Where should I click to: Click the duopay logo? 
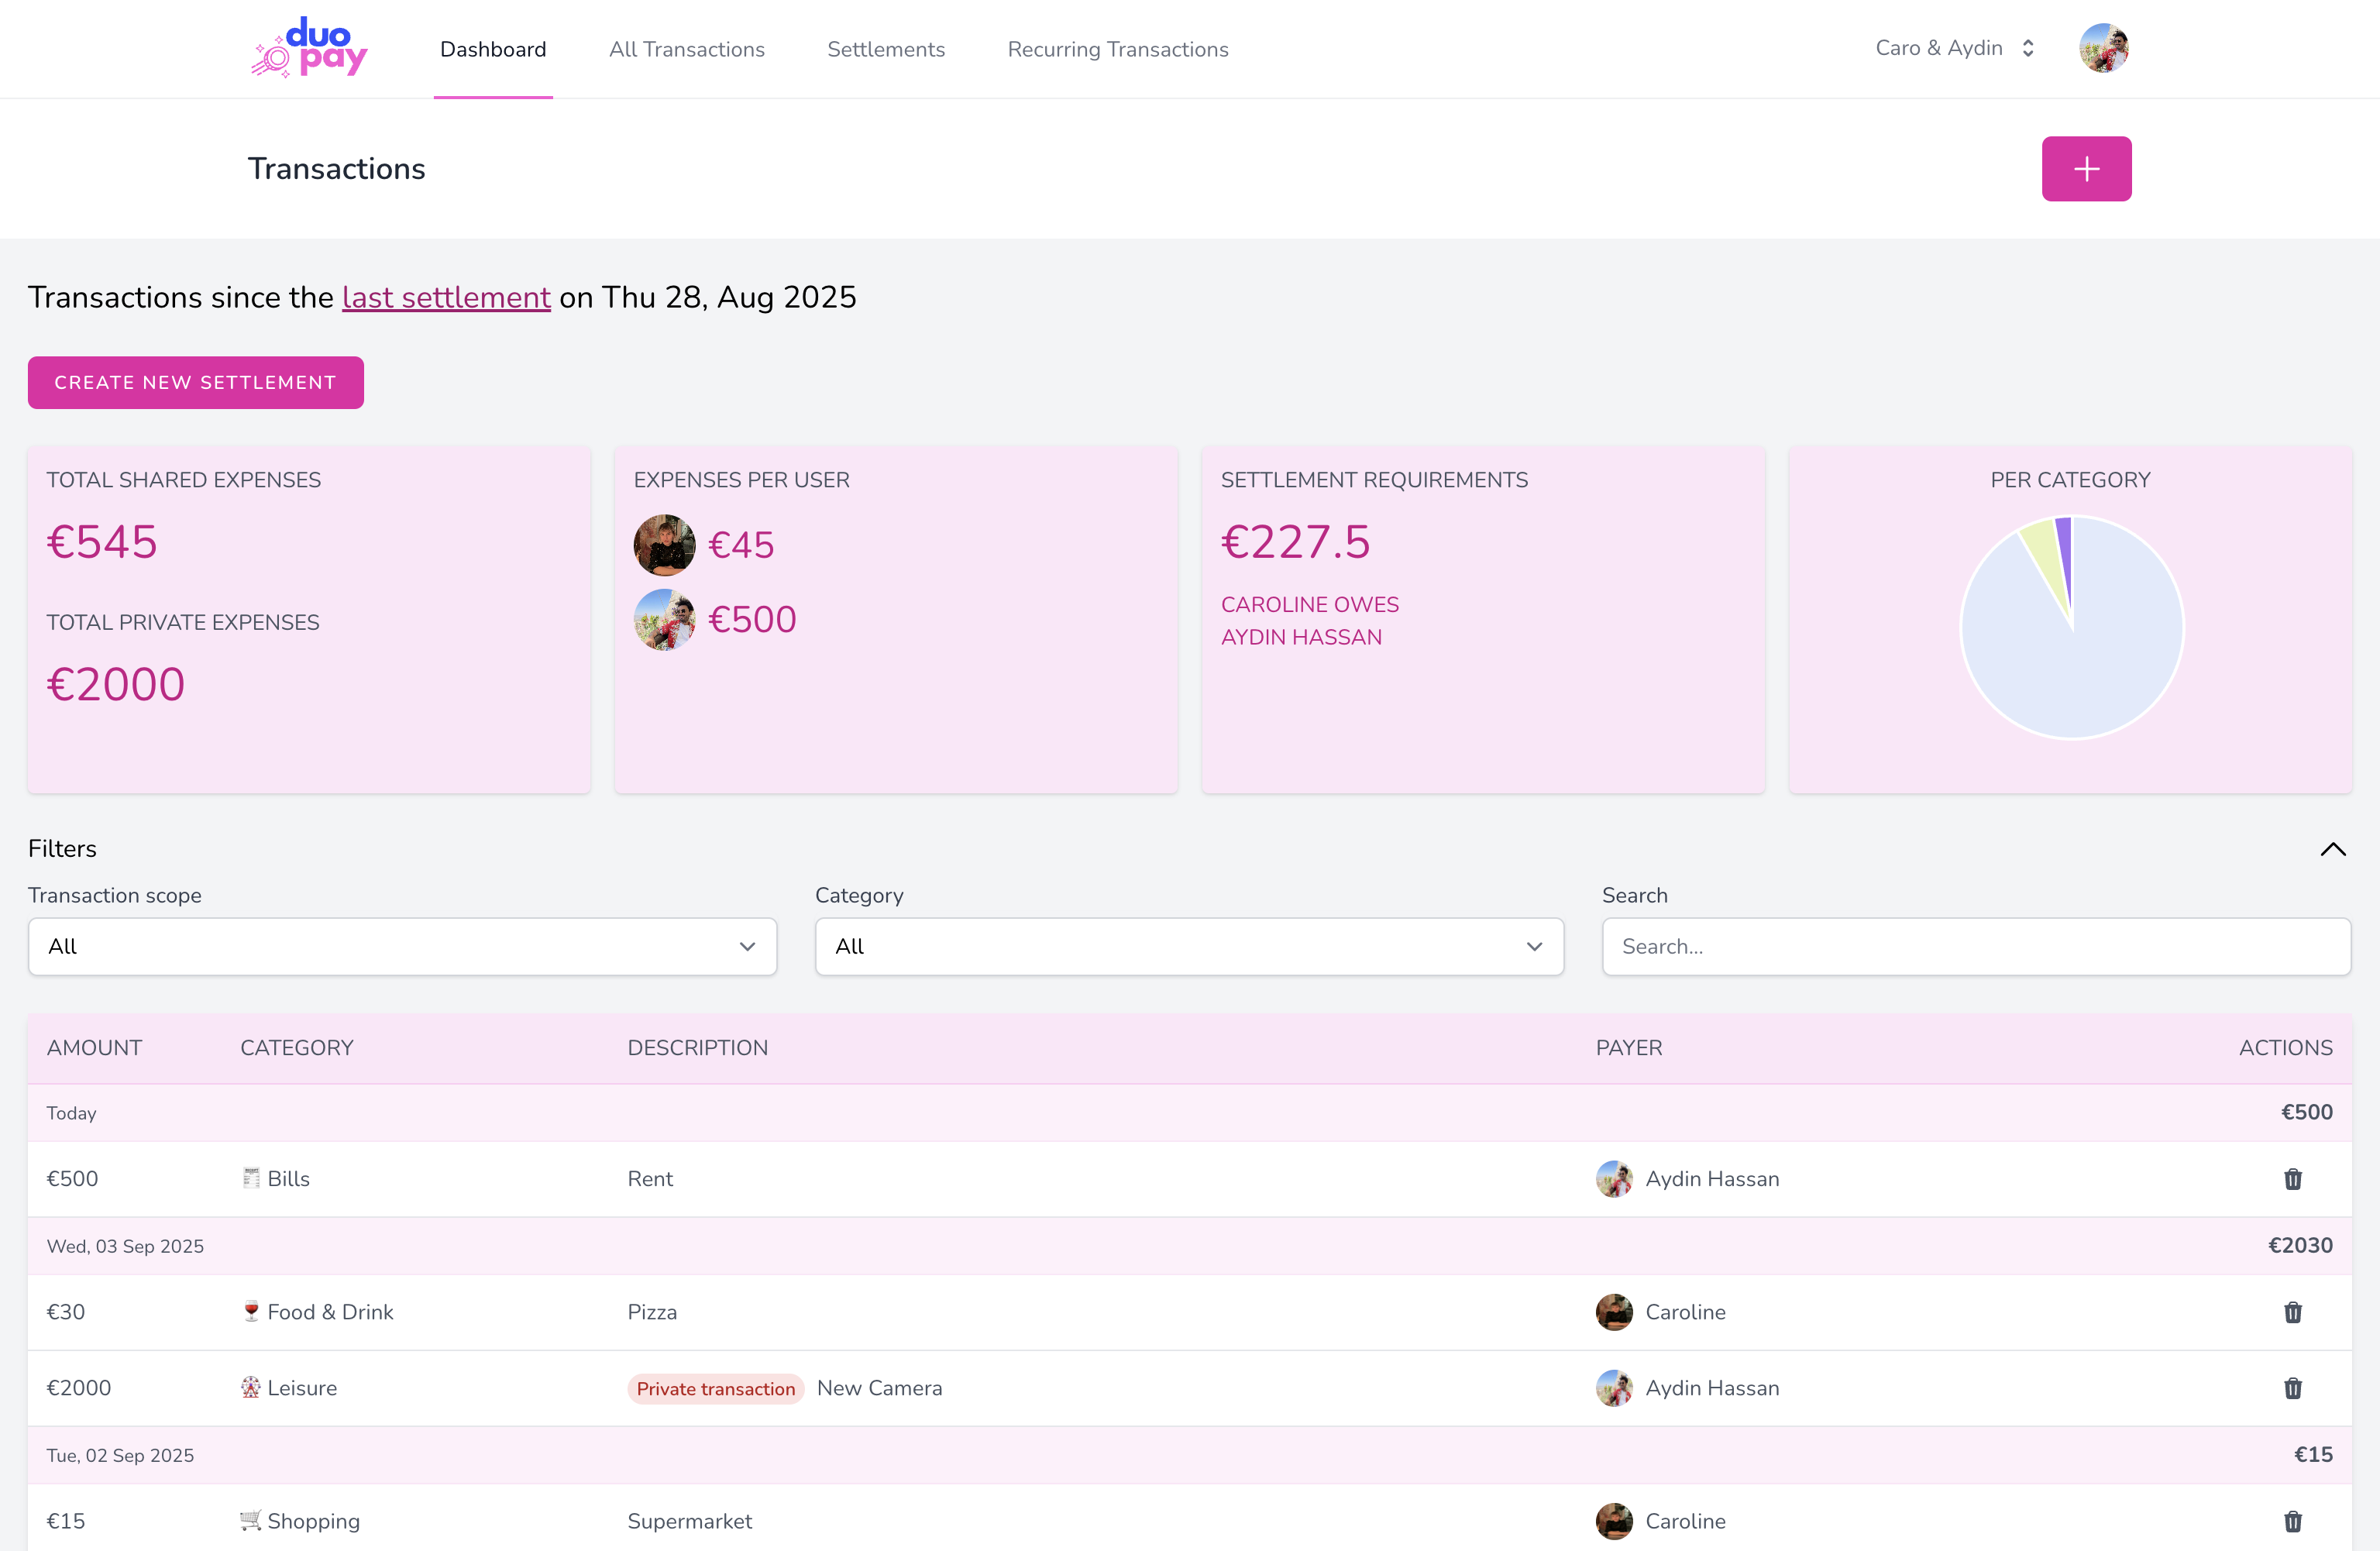point(308,47)
